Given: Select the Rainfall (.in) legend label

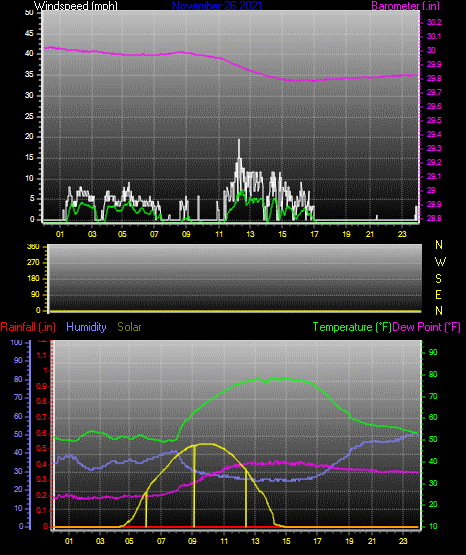Looking at the screenshot, I should pos(28,327).
